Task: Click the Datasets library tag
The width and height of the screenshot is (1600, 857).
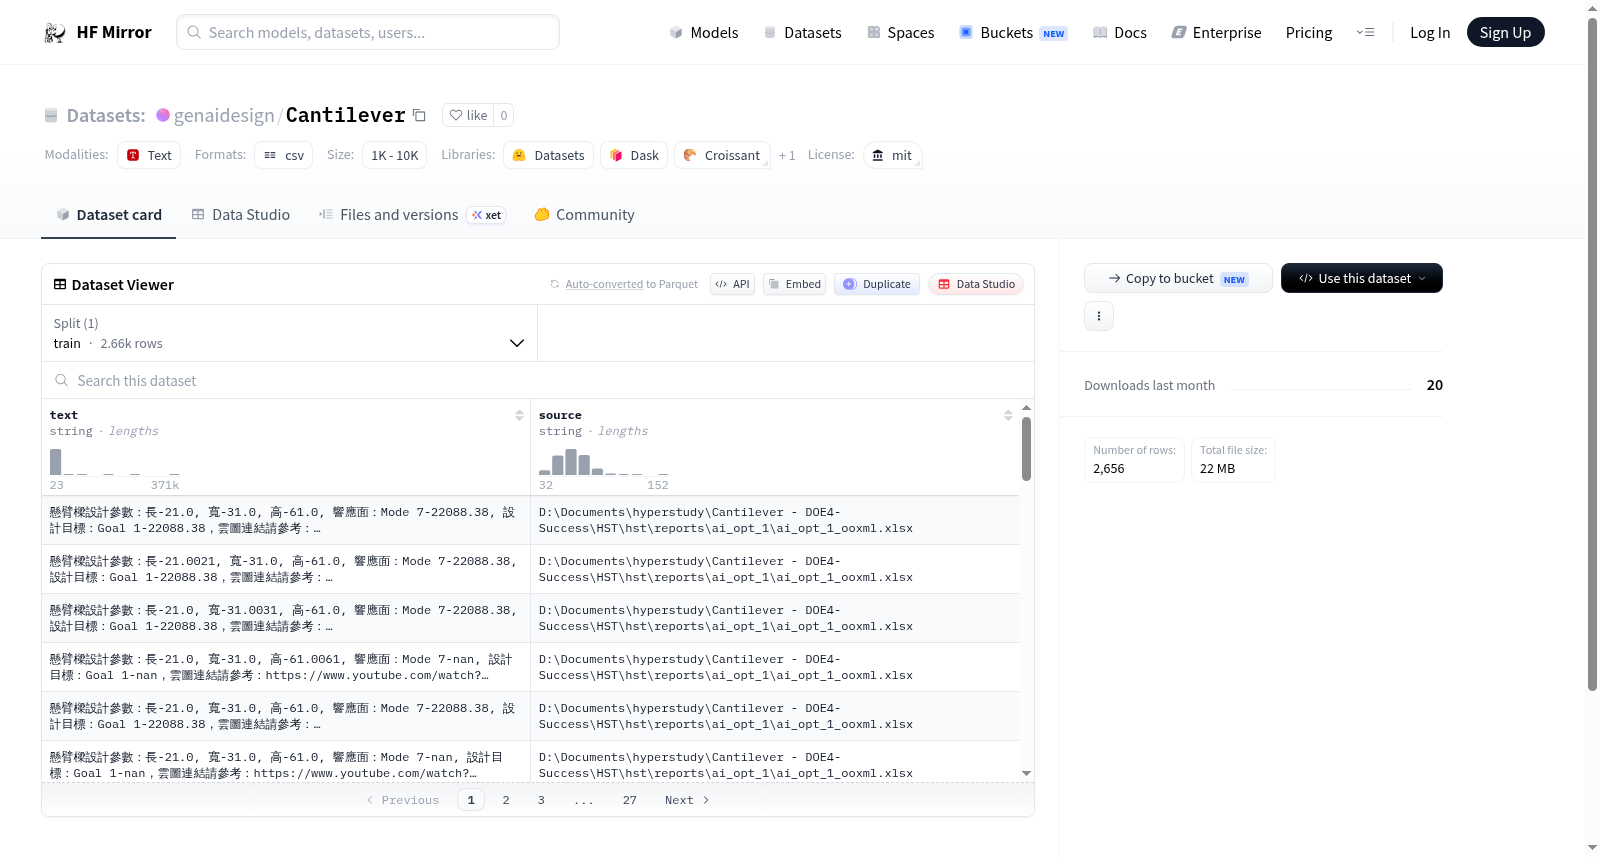Action: pyautogui.click(x=548, y=155)
